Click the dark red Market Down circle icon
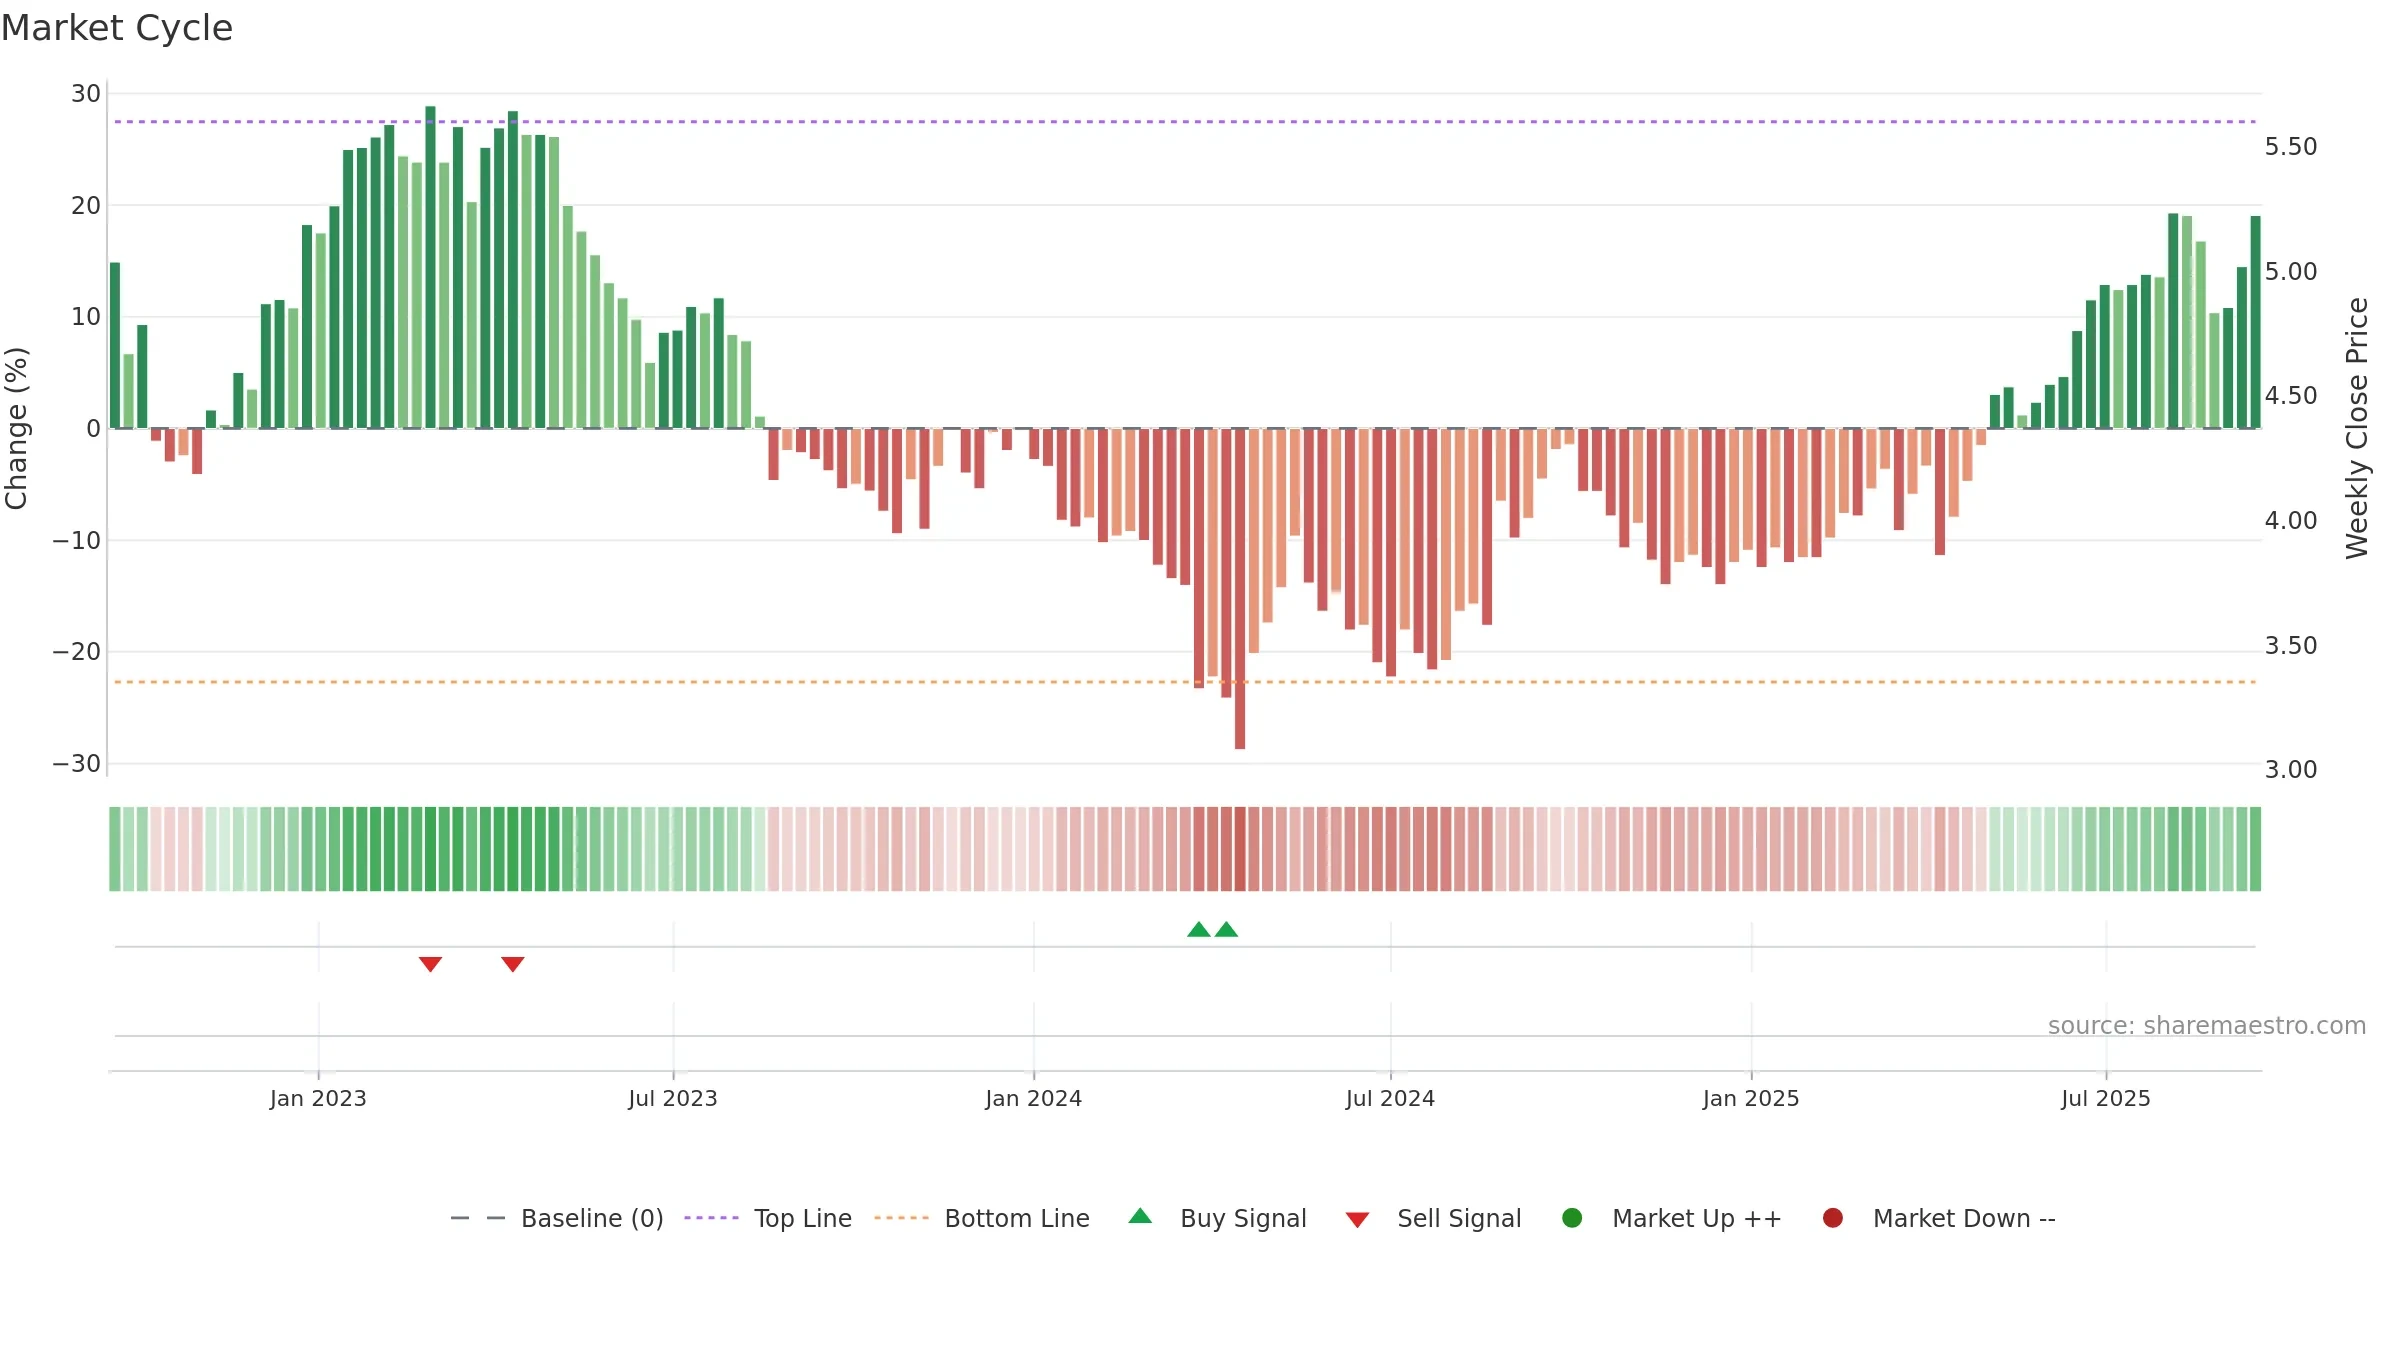The image size is (2400, 1350). pyautogui.click(x=1833, y=1218)
